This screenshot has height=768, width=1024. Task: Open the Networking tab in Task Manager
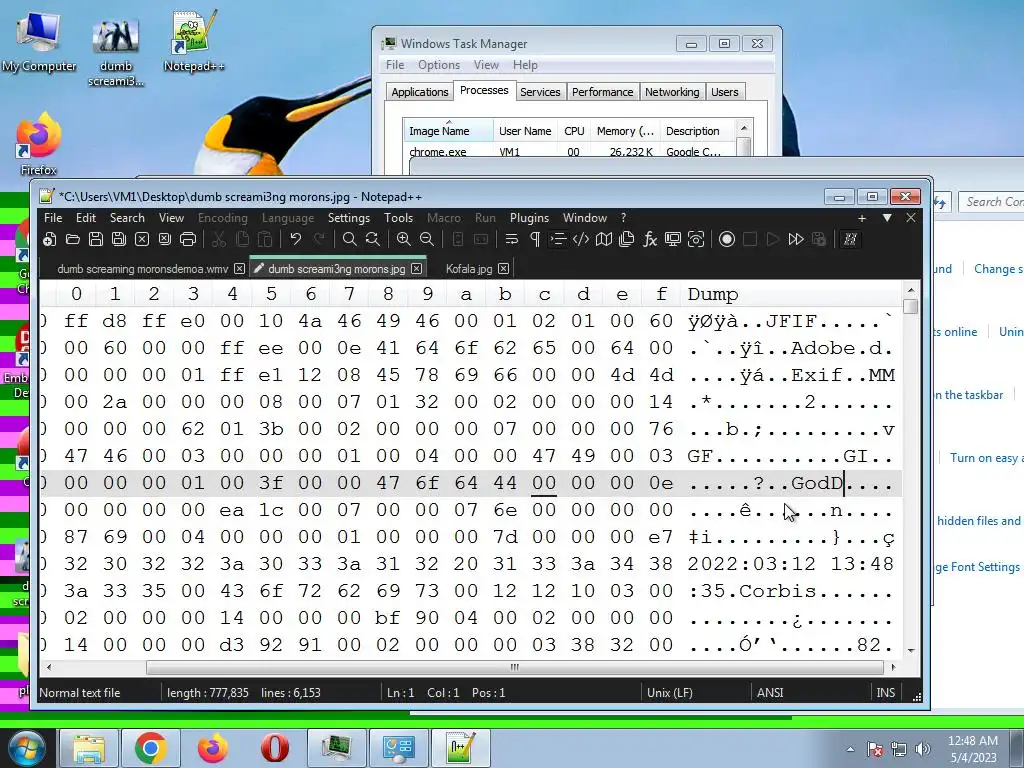672,92
